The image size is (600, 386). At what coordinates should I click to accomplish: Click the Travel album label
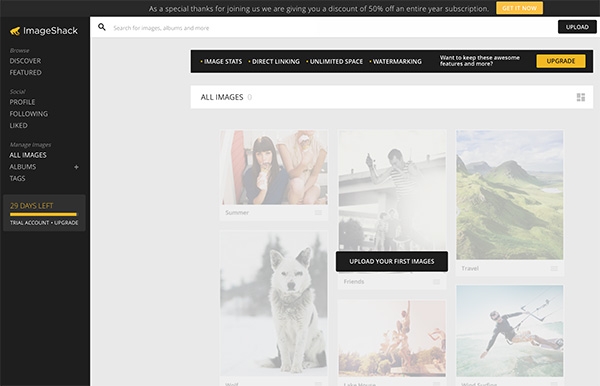[470, 269]
